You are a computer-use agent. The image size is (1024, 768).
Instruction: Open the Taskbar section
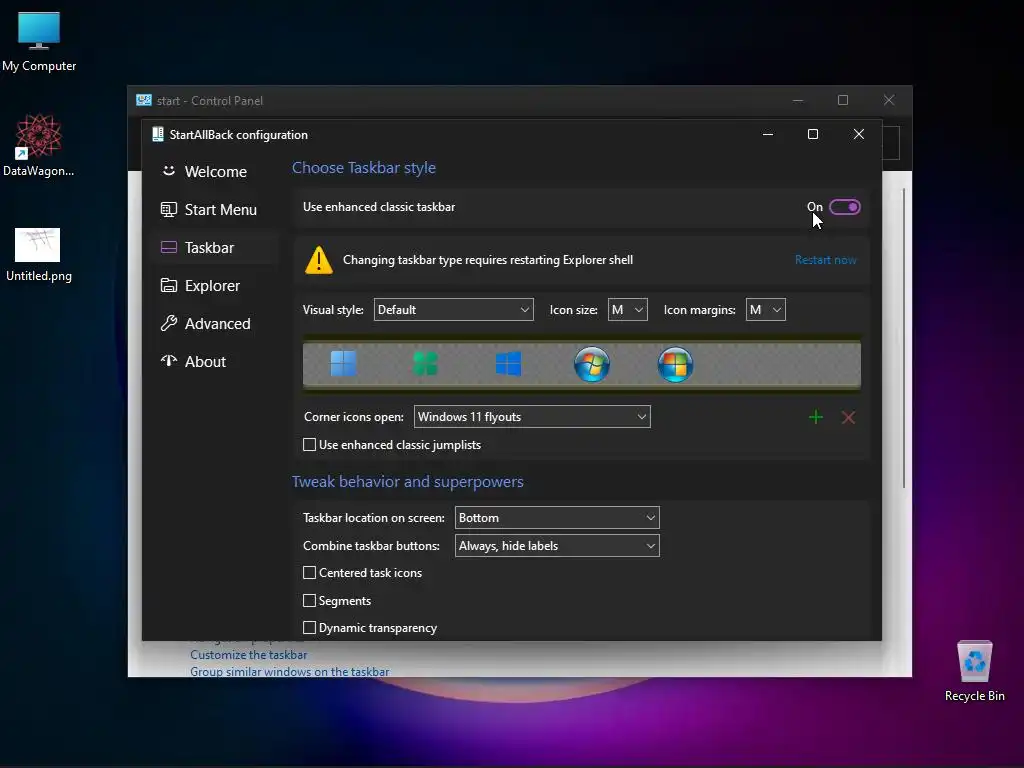[216, 248]
